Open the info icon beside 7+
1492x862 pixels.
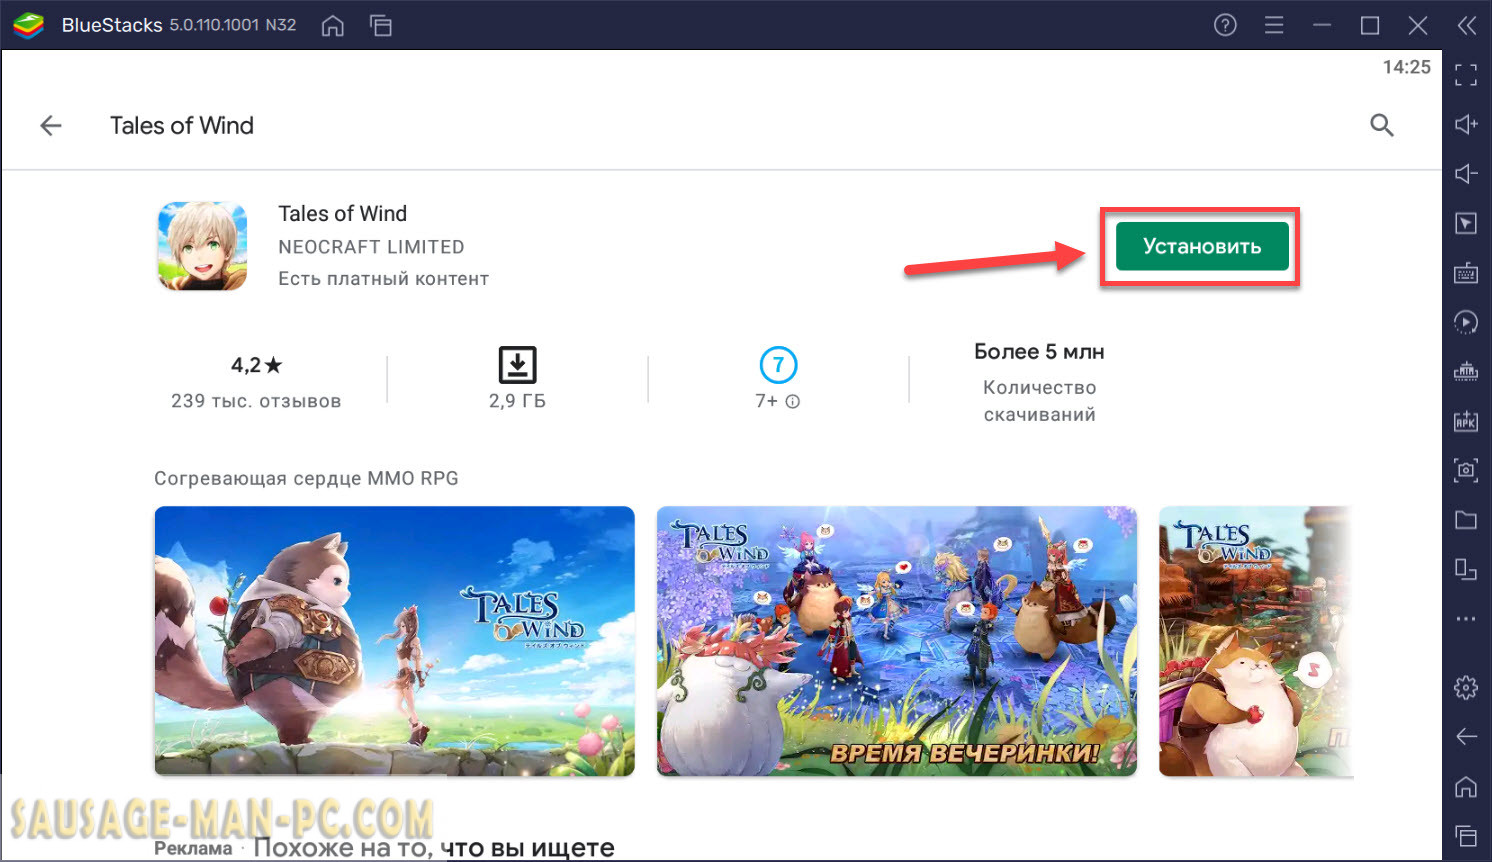point(793,402)
